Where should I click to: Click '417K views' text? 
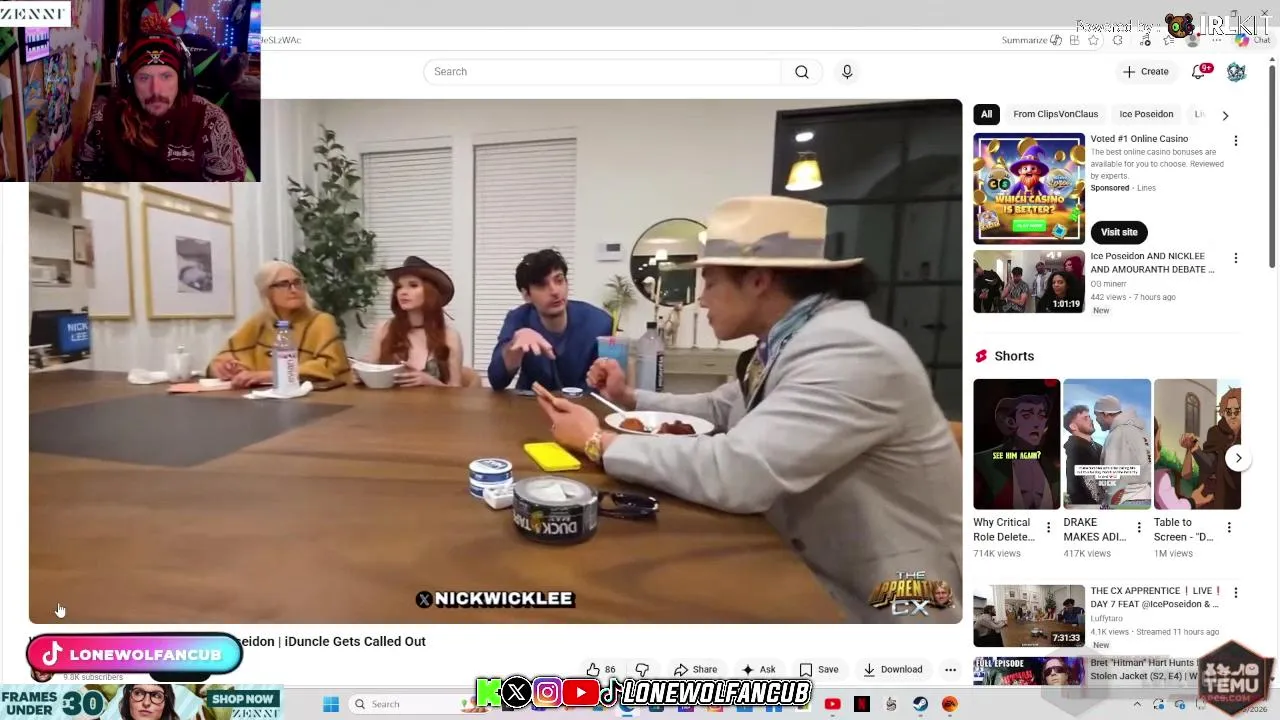pos(1088,554)
